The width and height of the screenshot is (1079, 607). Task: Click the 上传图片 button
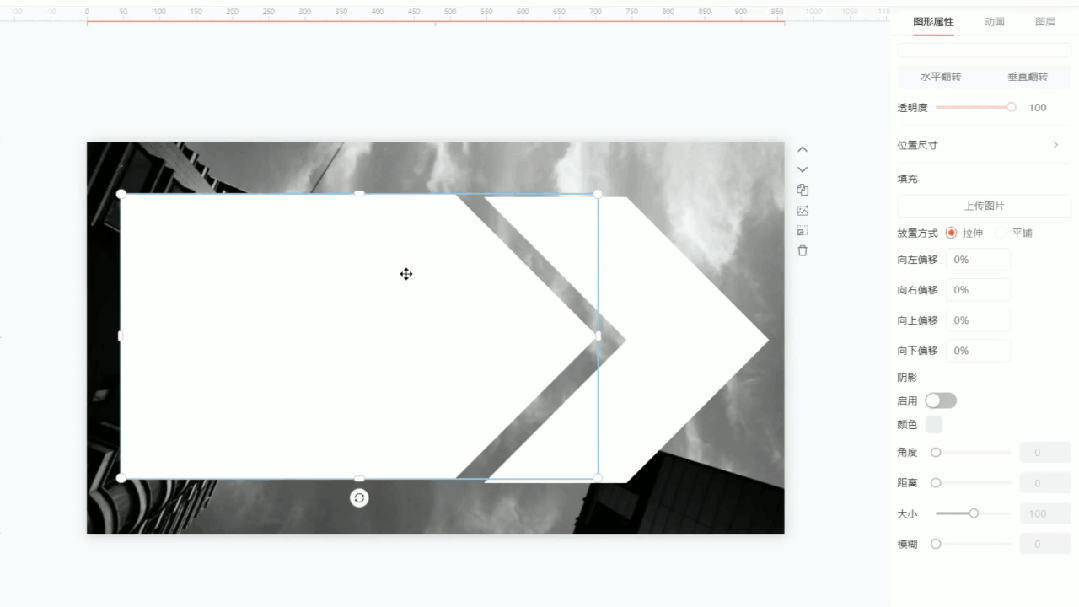pyautogui.click(x=983, y=206)
